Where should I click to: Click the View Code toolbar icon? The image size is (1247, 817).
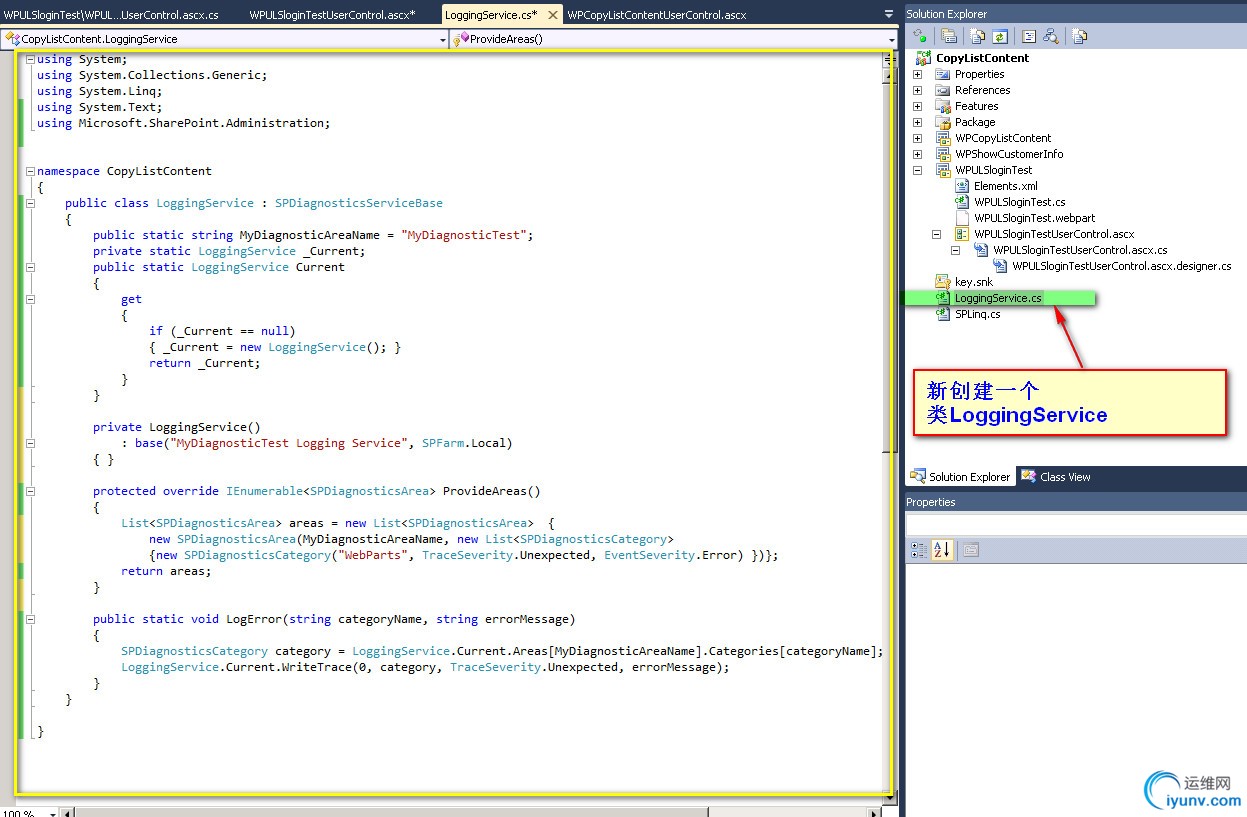pyautogui.click(x=1029, y=36)
